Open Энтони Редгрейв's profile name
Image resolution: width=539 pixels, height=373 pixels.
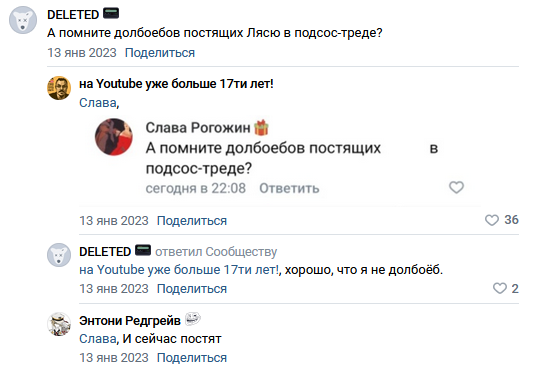click(130, 320)
